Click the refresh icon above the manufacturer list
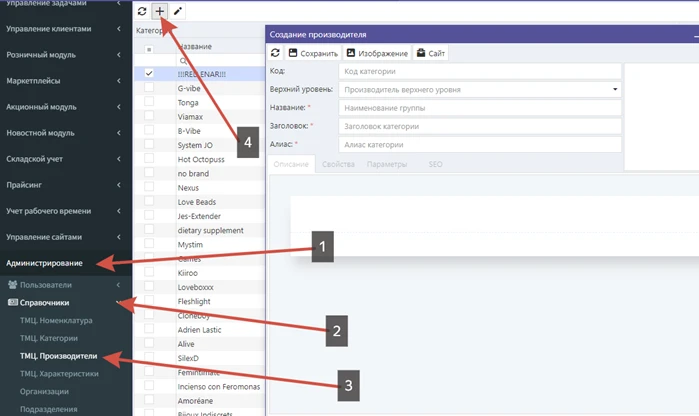 click(x=142, y=11)
